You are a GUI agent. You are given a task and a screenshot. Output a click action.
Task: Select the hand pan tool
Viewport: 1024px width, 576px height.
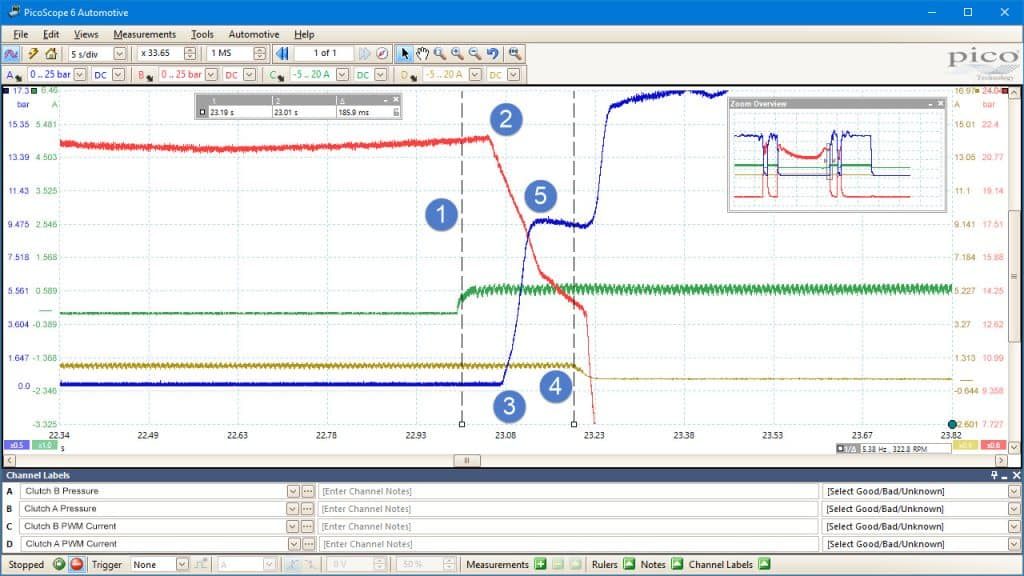(x=423, y=54)
